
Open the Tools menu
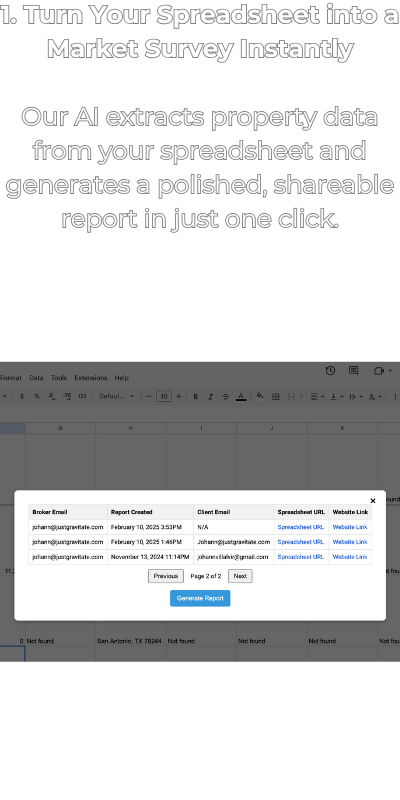(59, 378)
